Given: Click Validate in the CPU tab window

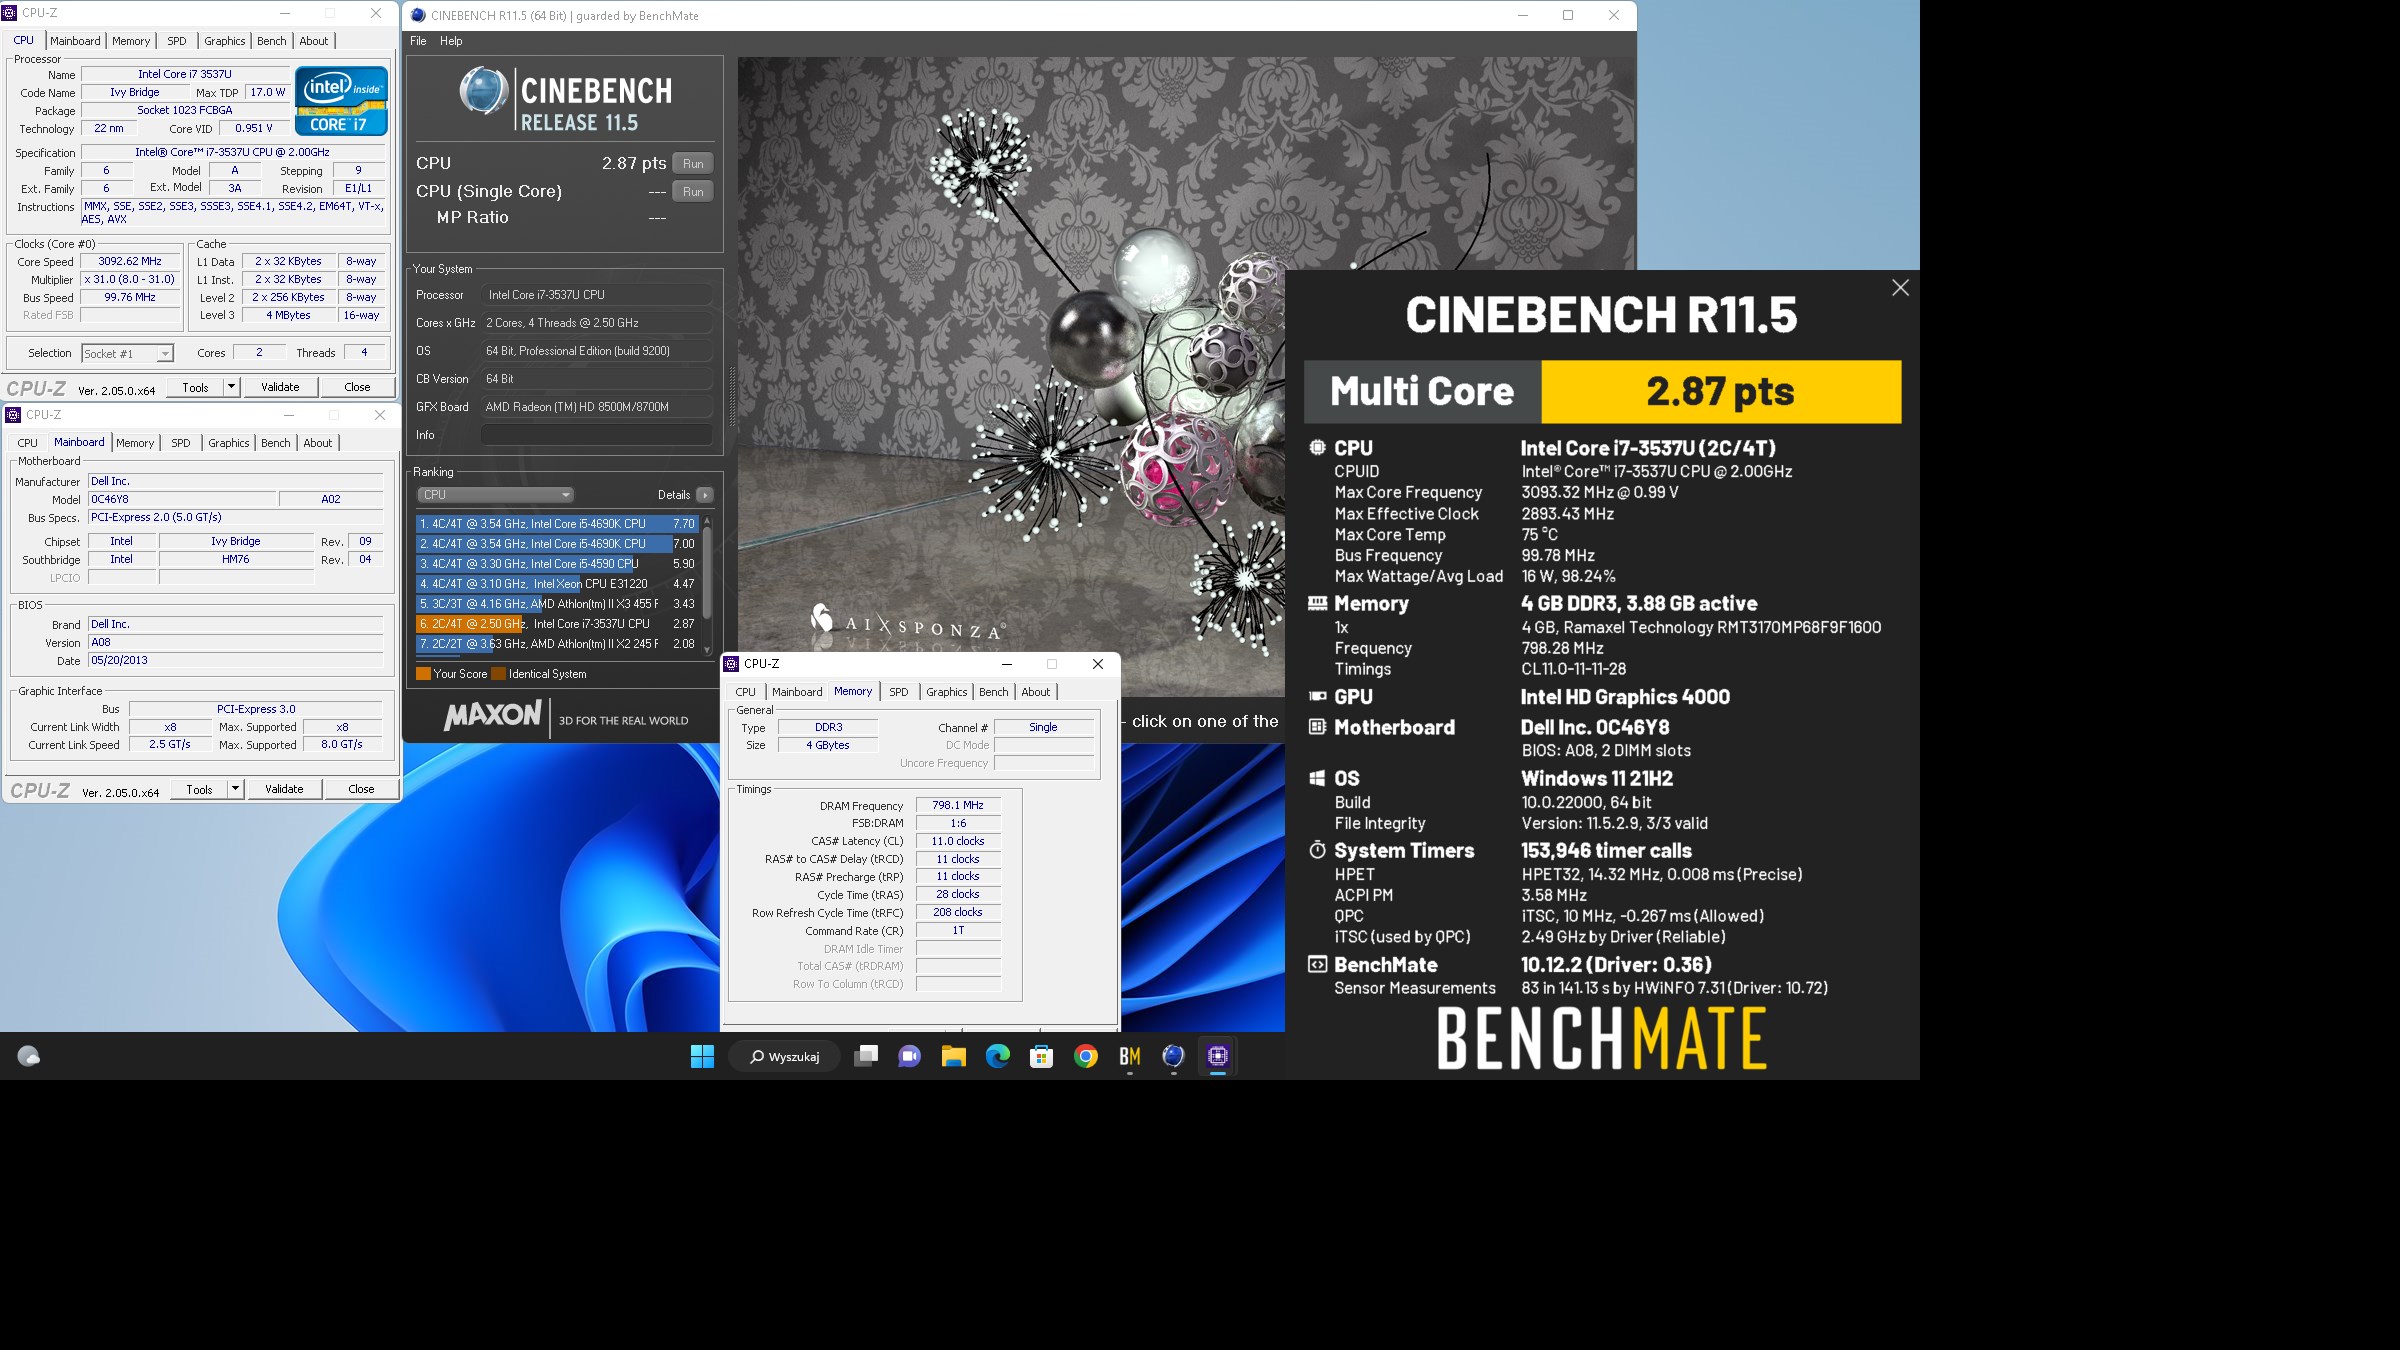Looking at the screenshot, I should click(x=280, y=387).
